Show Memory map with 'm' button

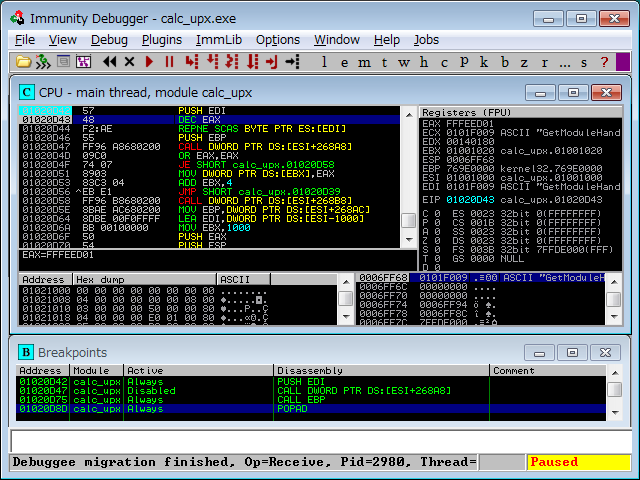click(364, 62)
